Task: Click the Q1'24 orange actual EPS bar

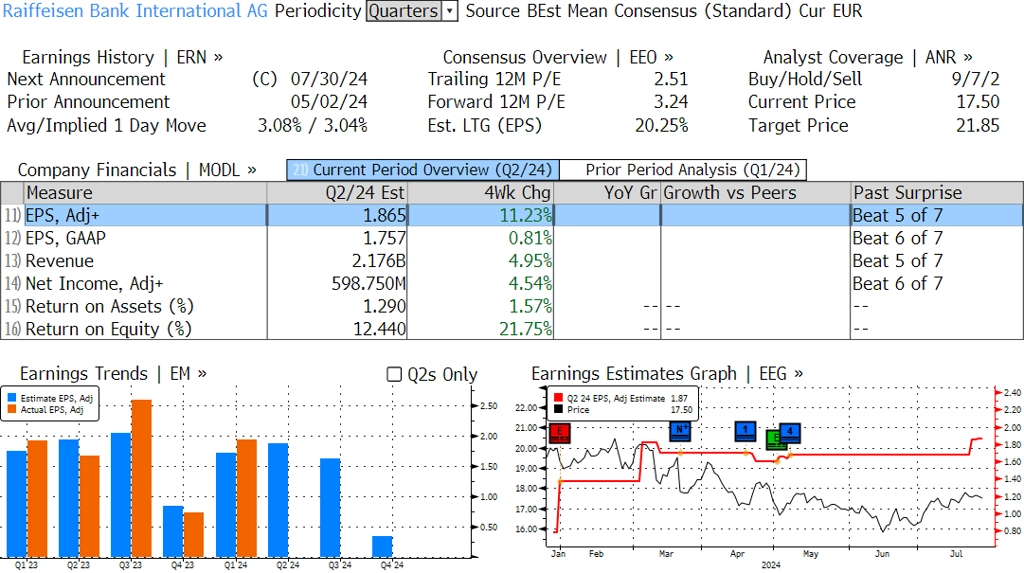Action: pos(246,499)
